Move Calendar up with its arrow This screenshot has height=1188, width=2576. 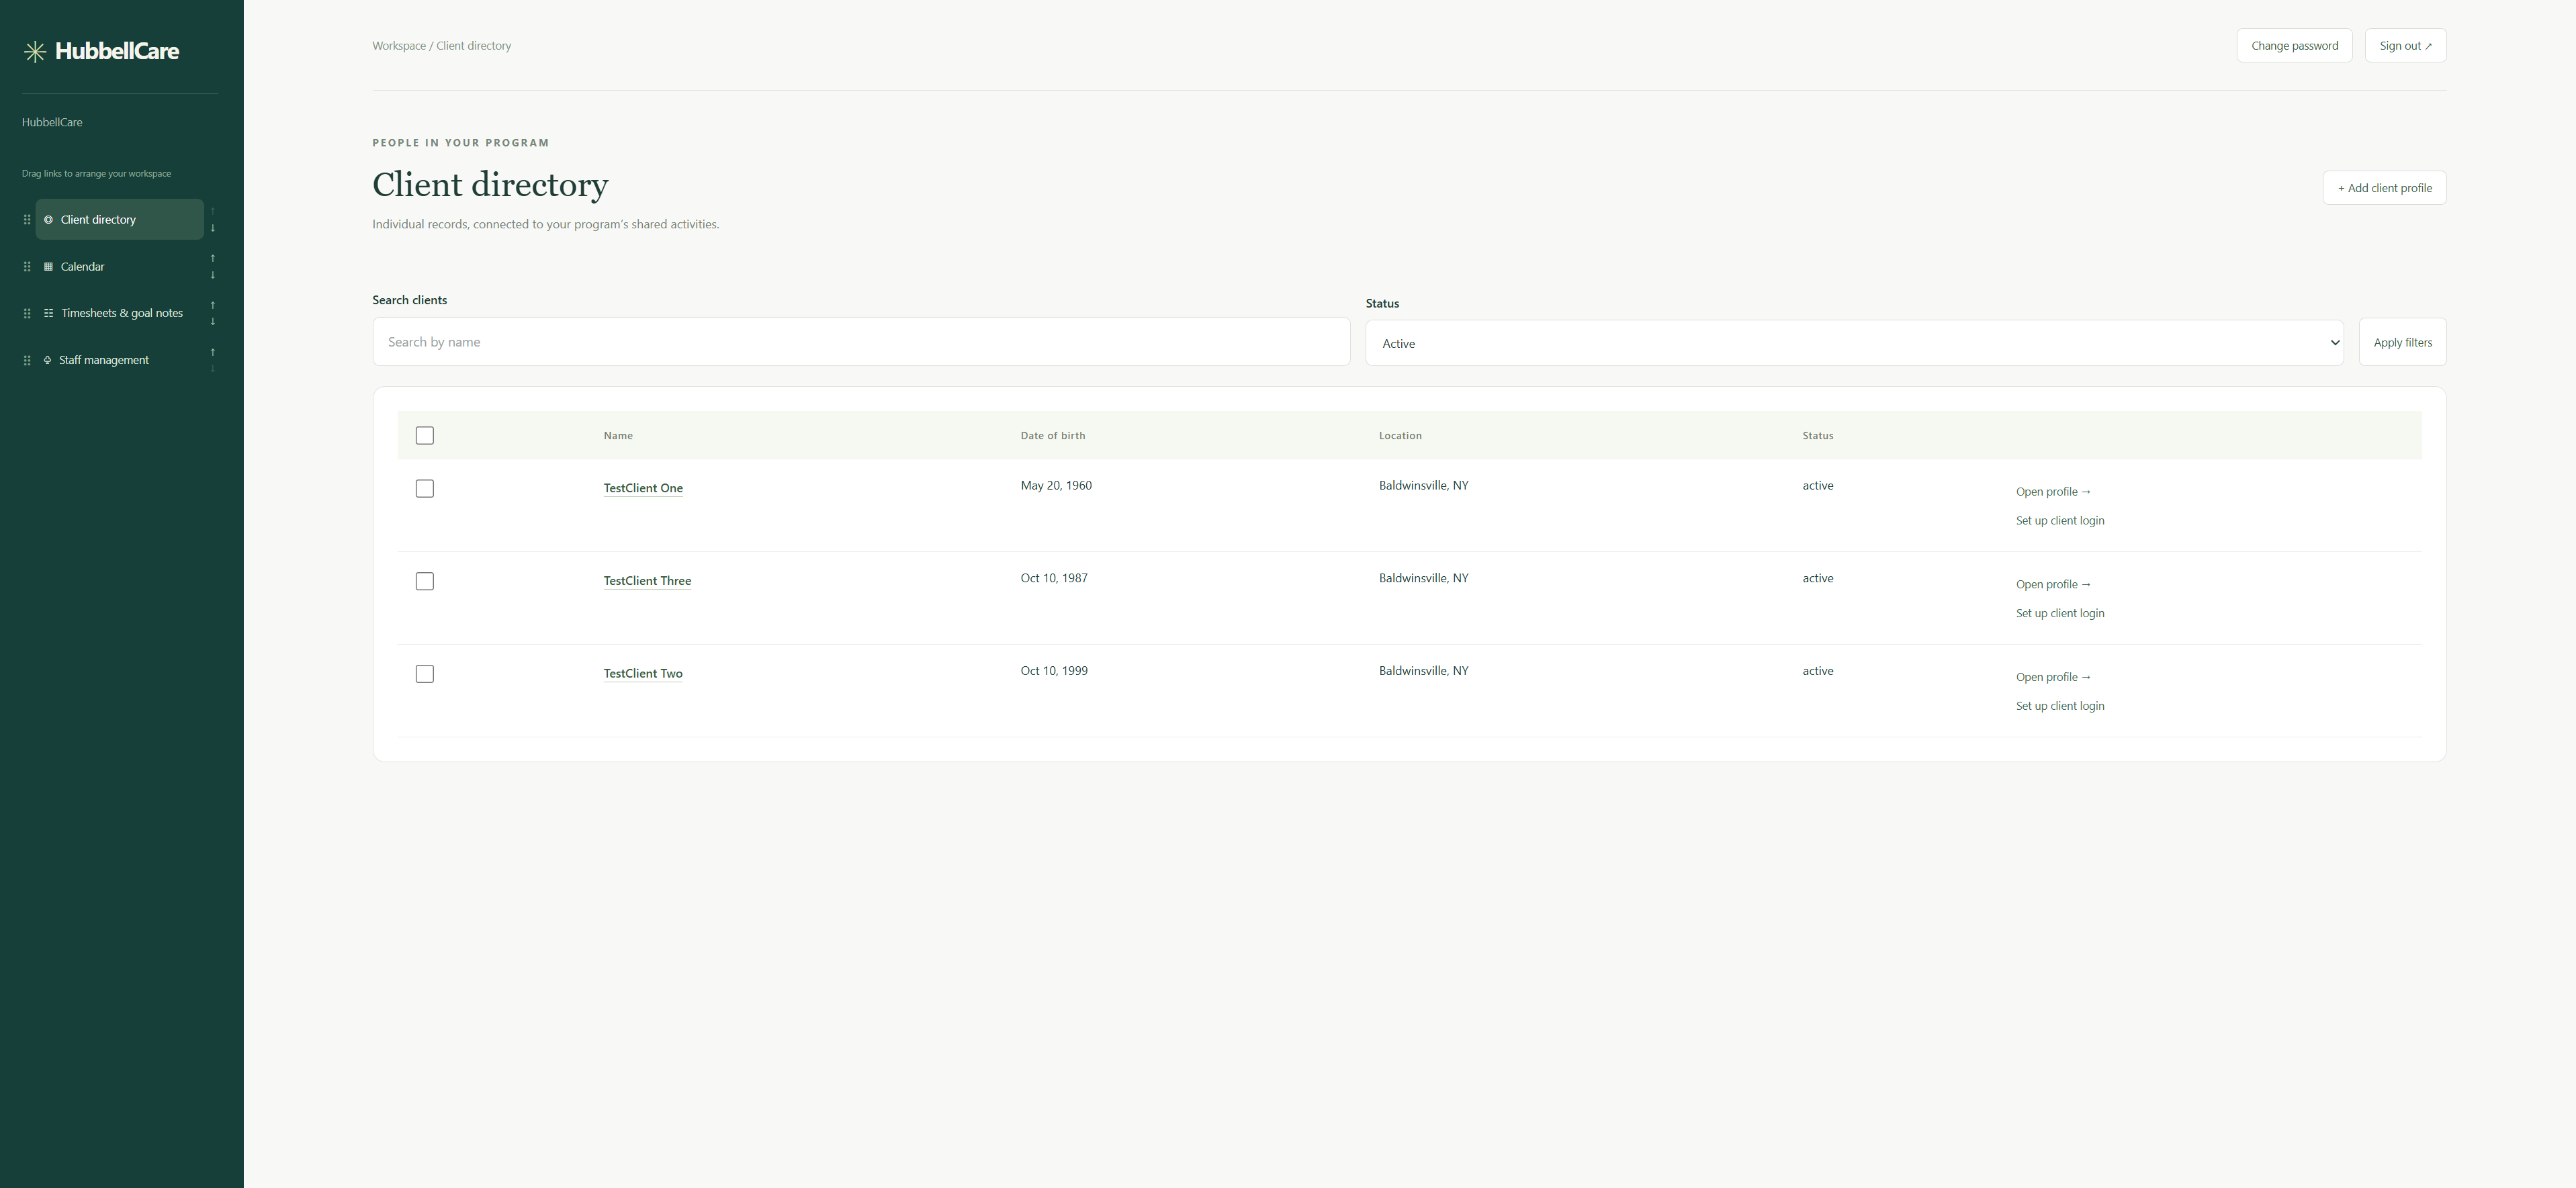(213, 258)
